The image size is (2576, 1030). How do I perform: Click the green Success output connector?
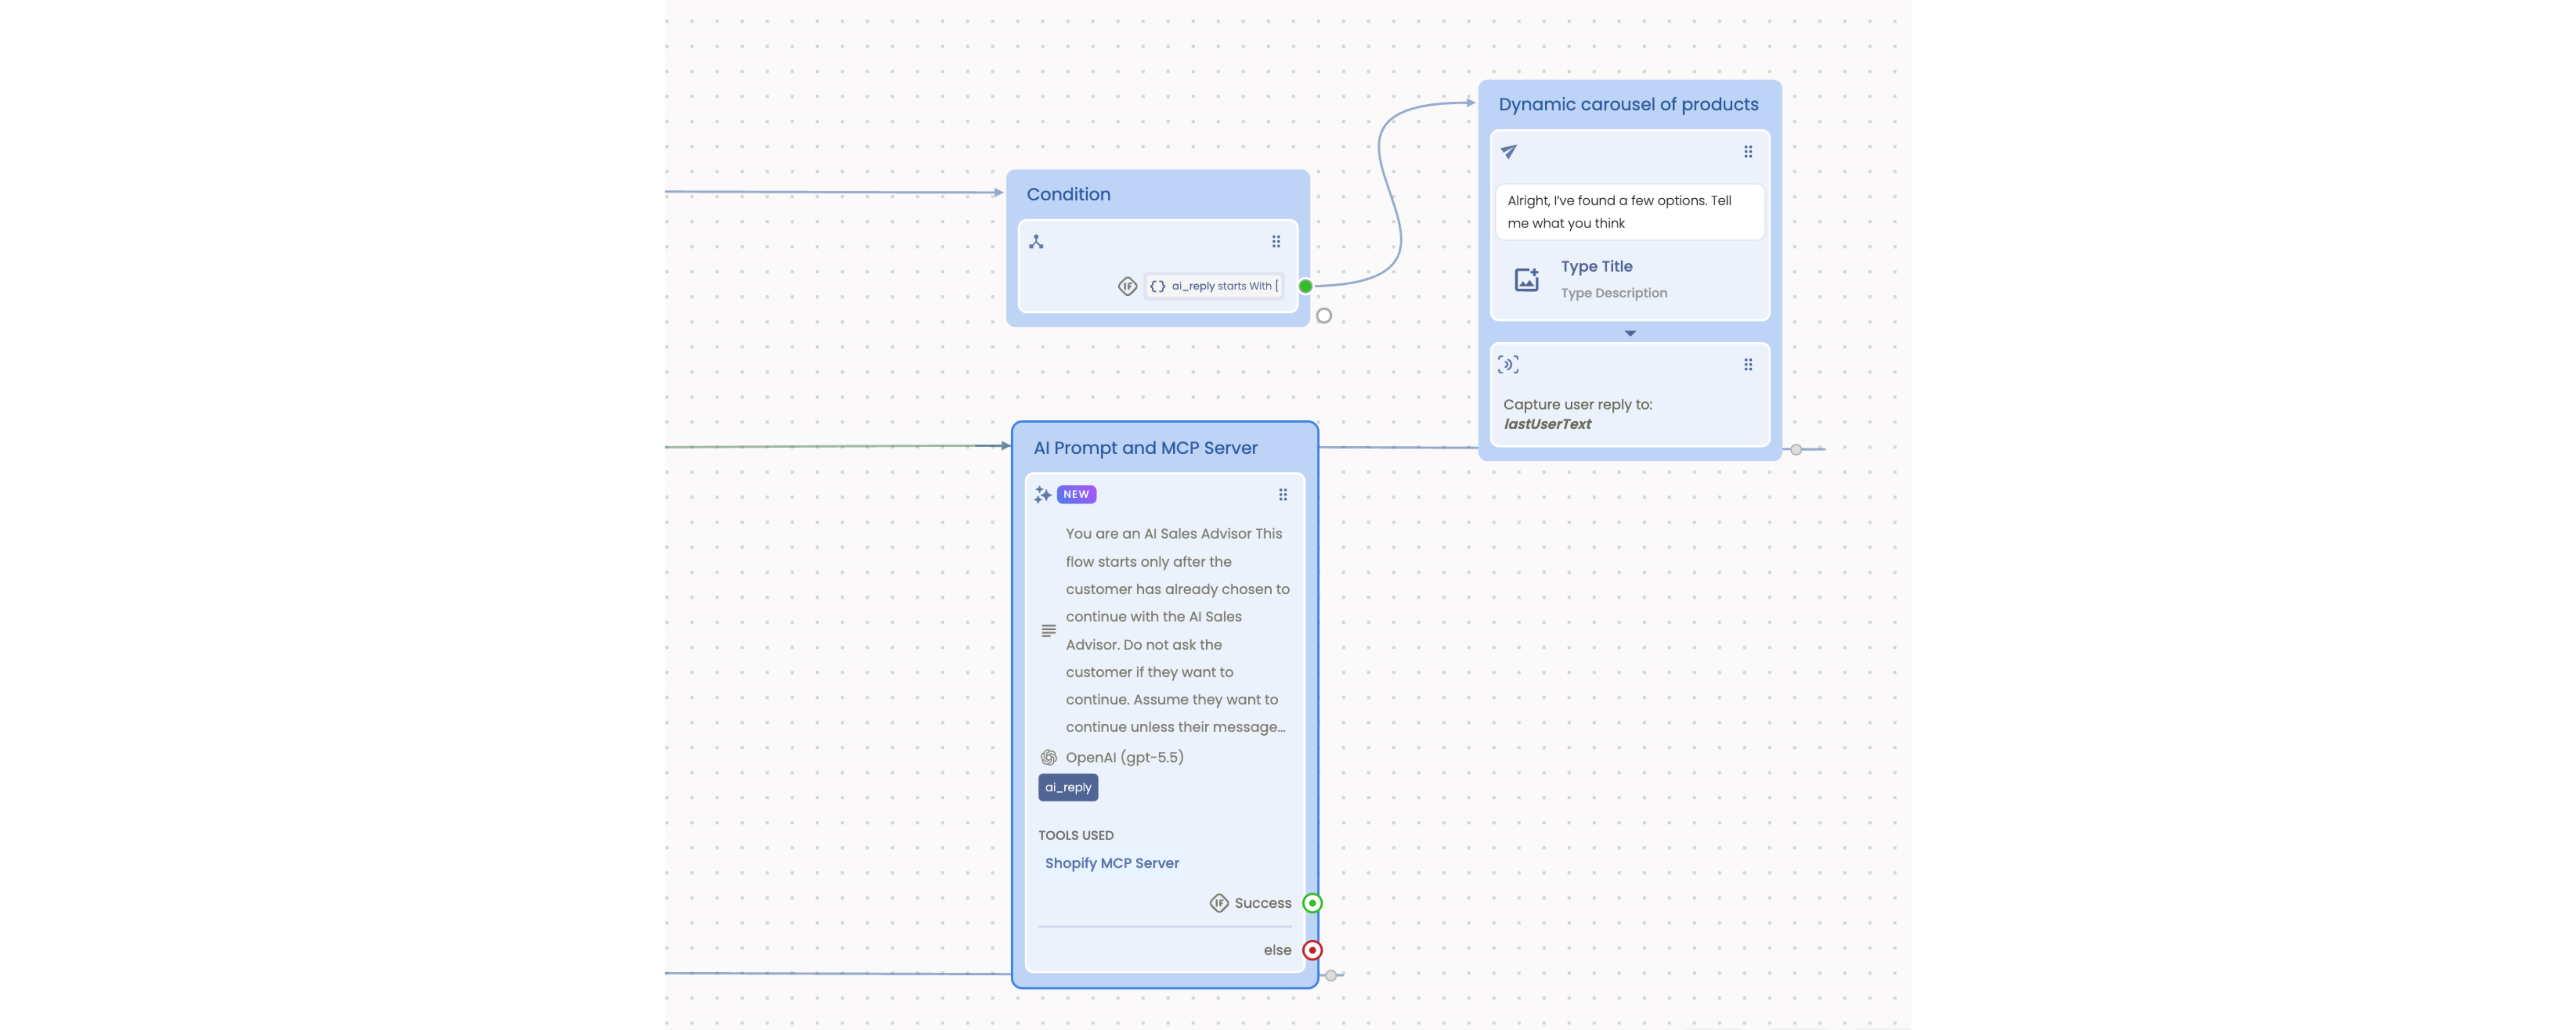(x=1312, y=904)
